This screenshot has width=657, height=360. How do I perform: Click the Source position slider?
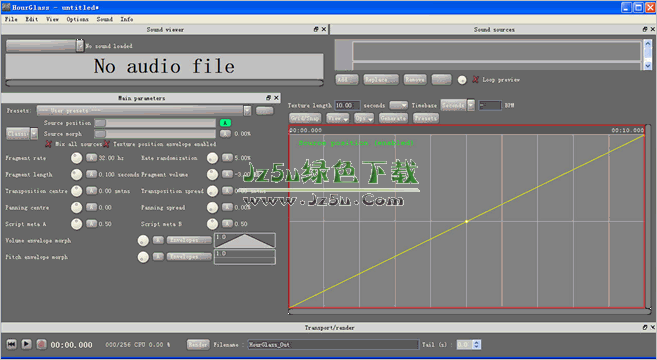pos(155,123)
